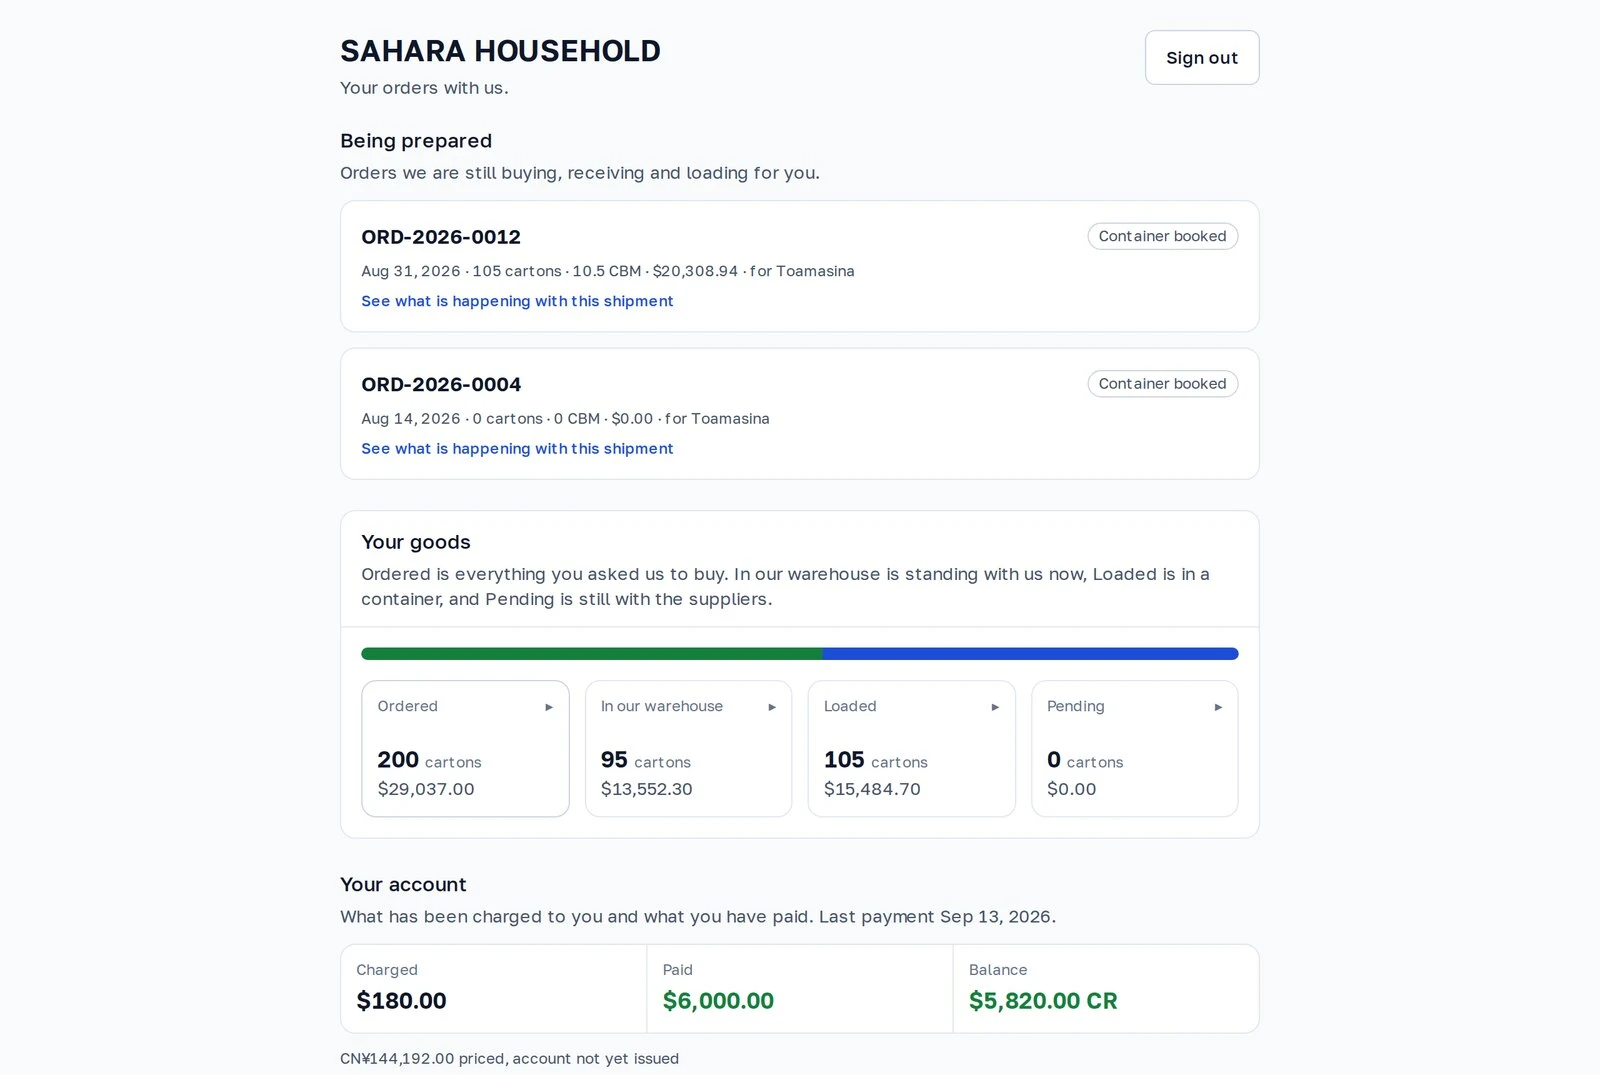Click the 105 cartons value in Loaded card
The height and width of the screenshot is (1075, 1600).
(x=875, y=760)
